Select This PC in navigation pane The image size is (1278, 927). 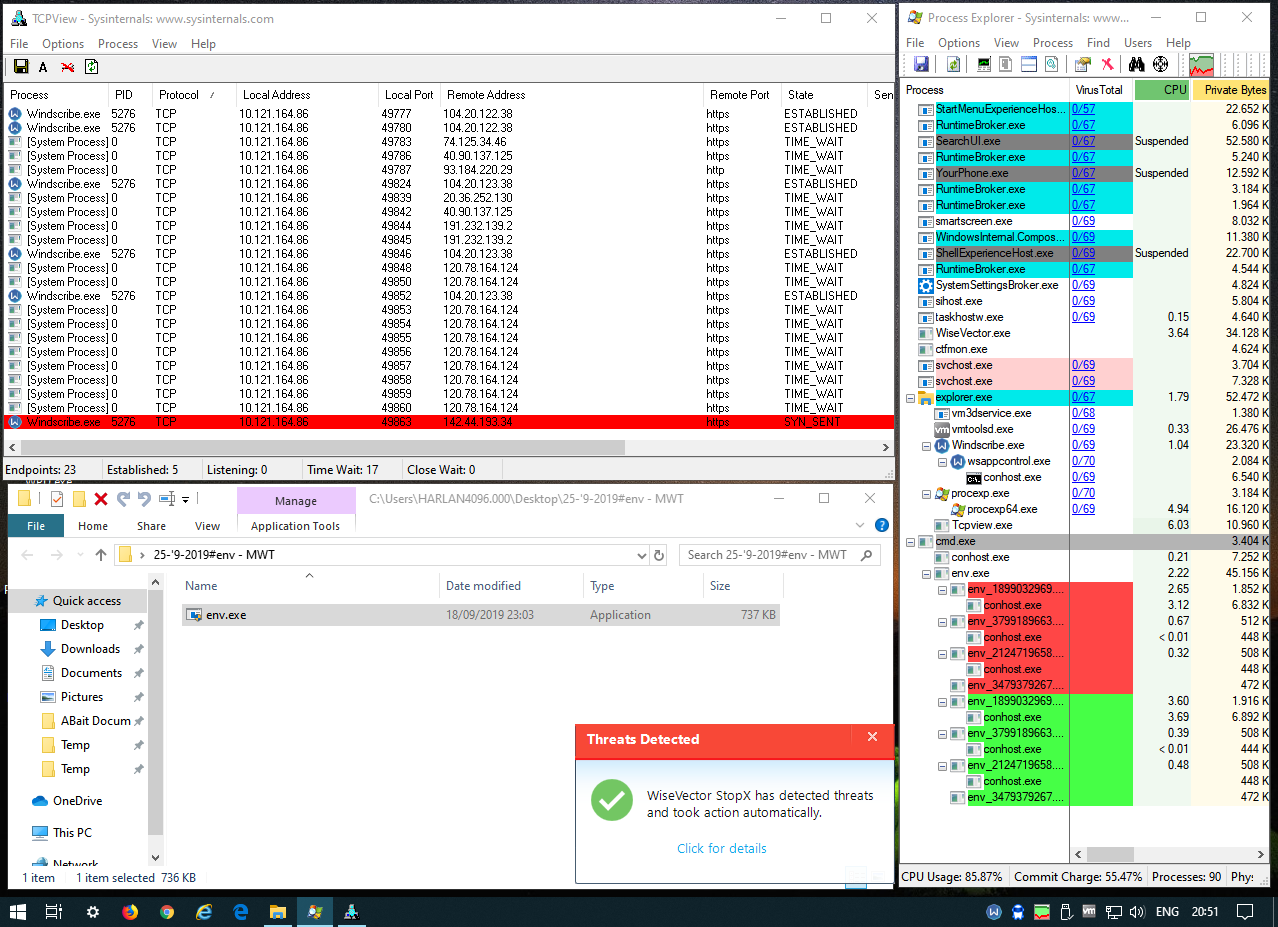coord(72,832)
